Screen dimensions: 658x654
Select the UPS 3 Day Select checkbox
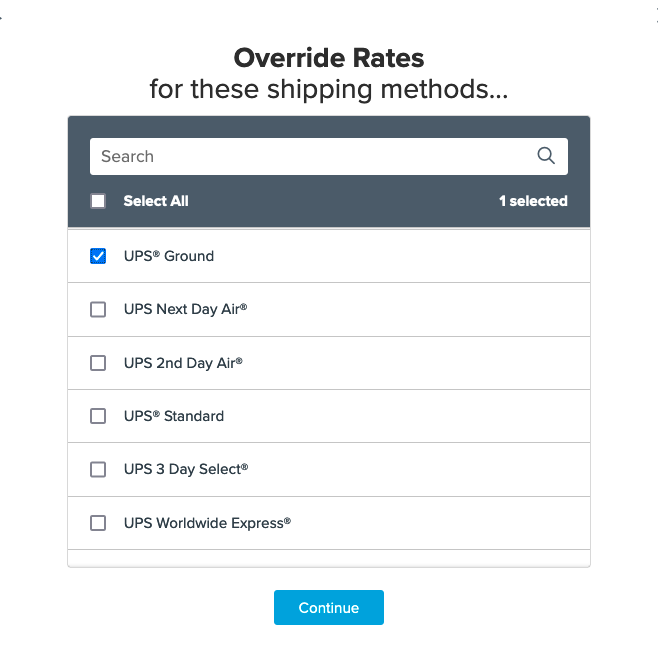pyautogui.click(x=98, y=469)
